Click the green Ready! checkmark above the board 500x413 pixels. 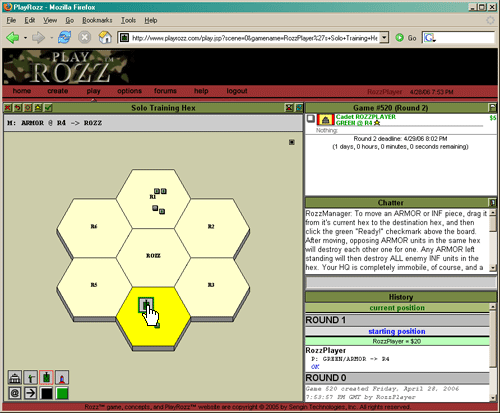tap(49, 108)
